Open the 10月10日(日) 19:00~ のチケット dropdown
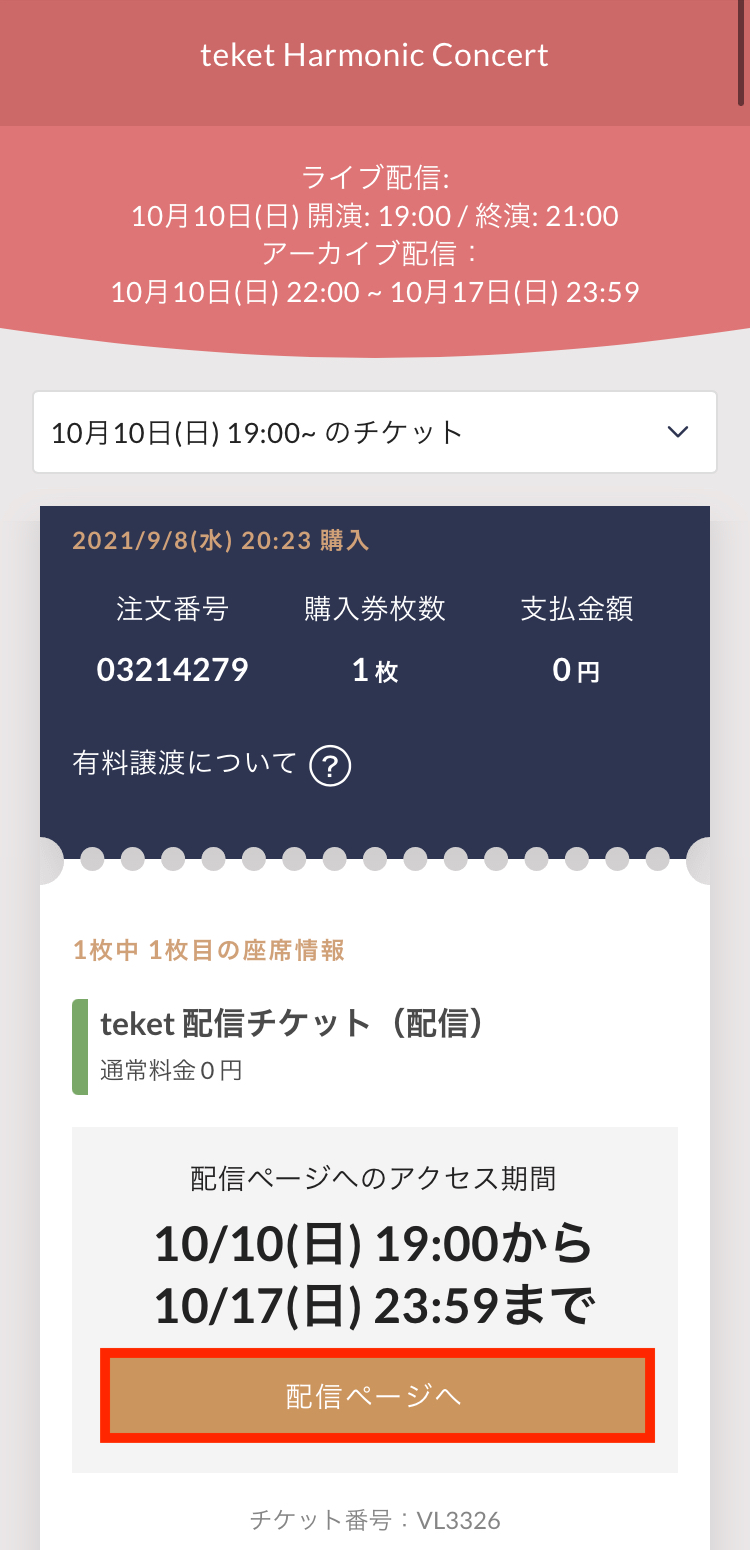The image size is (750, 1550). 374,432
